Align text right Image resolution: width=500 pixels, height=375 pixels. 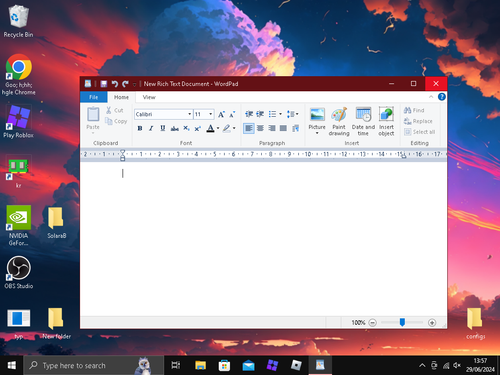tap(272, 128)
